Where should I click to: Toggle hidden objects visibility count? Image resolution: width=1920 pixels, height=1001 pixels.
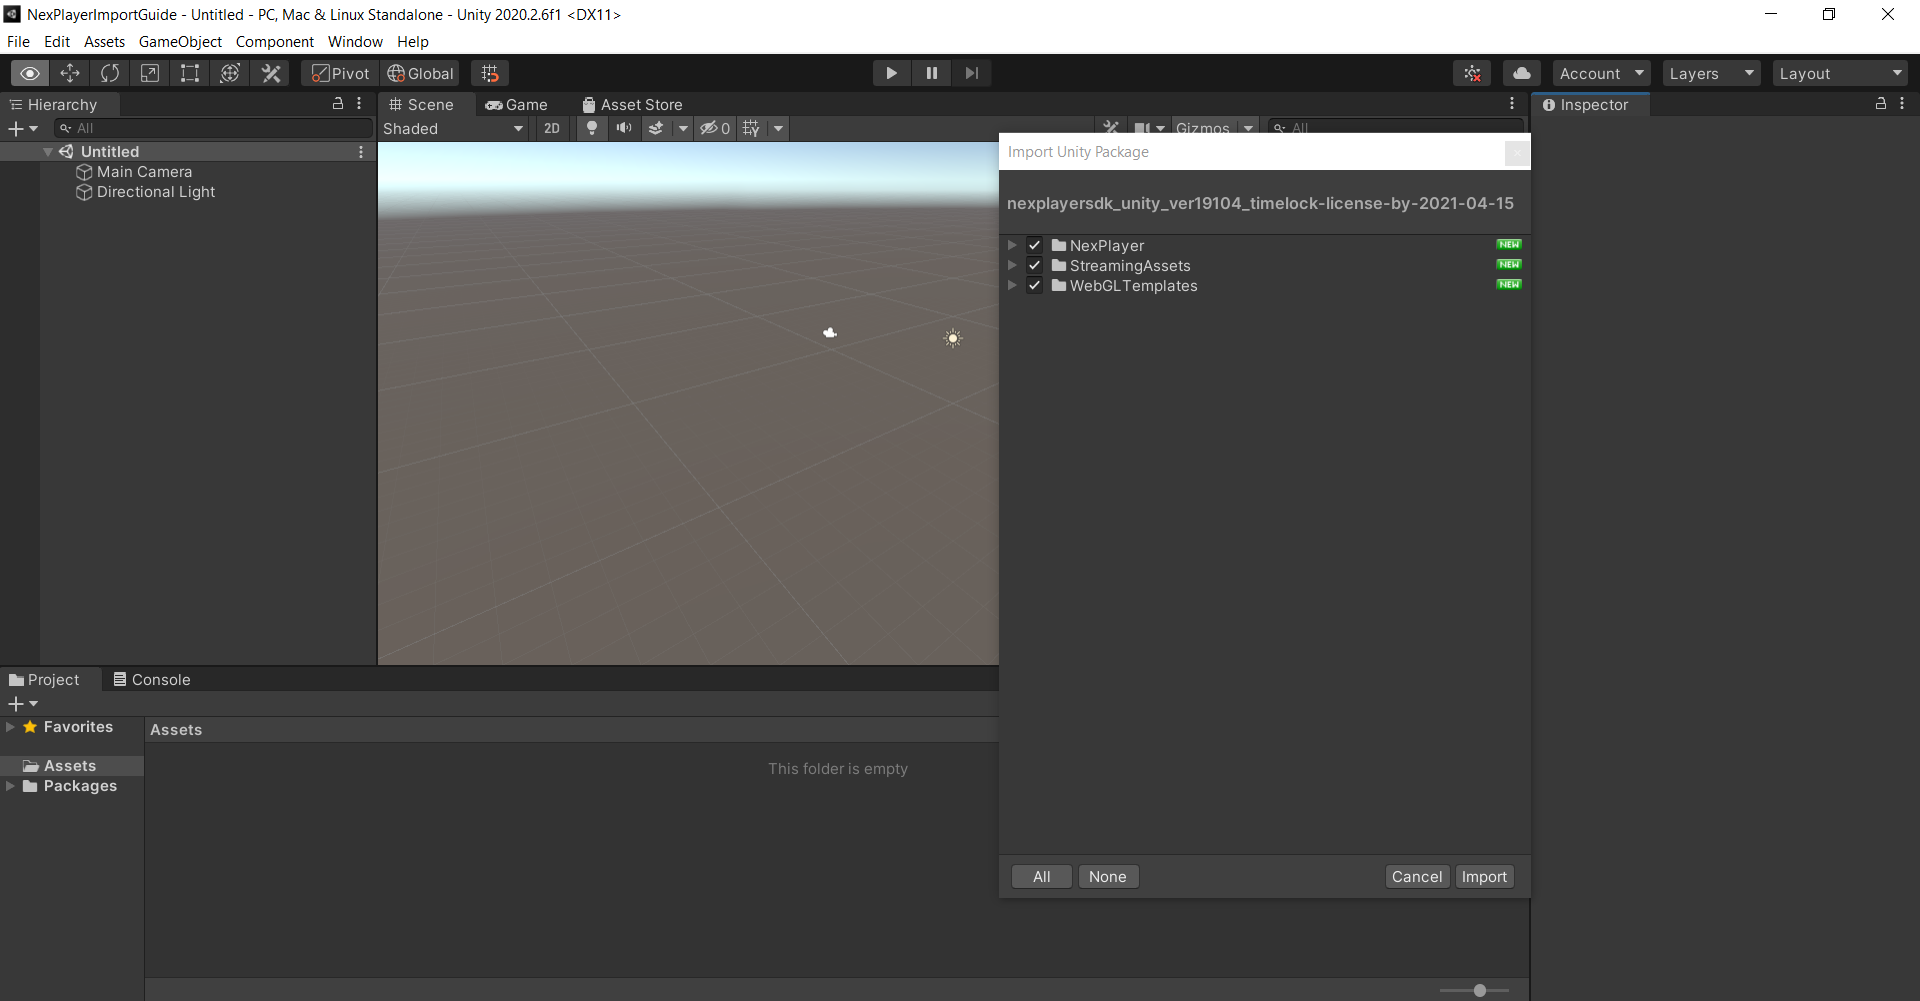[x=715, y=128]
